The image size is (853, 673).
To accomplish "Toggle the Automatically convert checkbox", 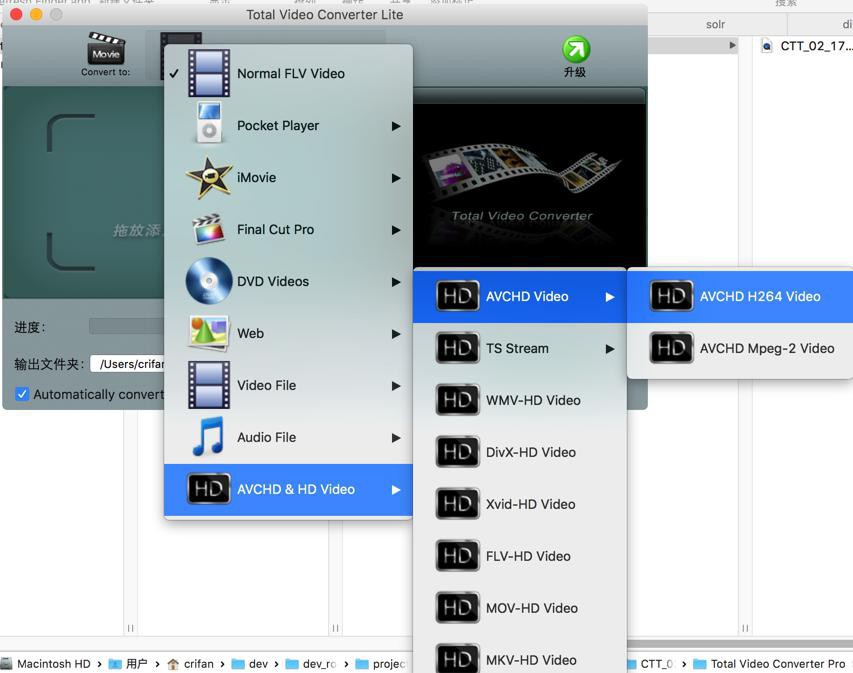I will pos(22,394).
